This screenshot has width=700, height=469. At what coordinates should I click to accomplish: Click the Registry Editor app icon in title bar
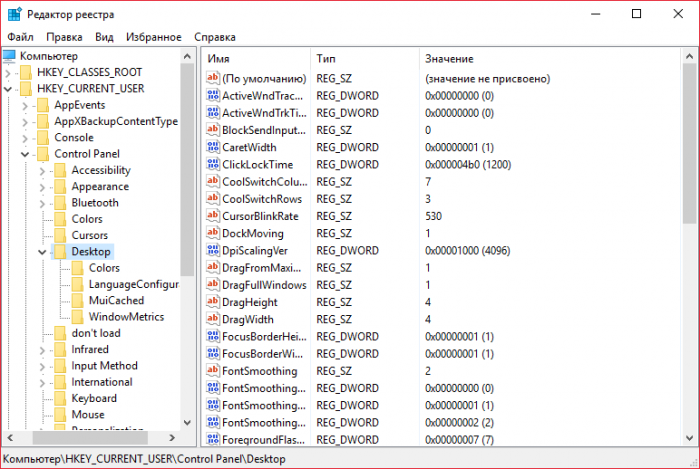[x=15, y=14]
